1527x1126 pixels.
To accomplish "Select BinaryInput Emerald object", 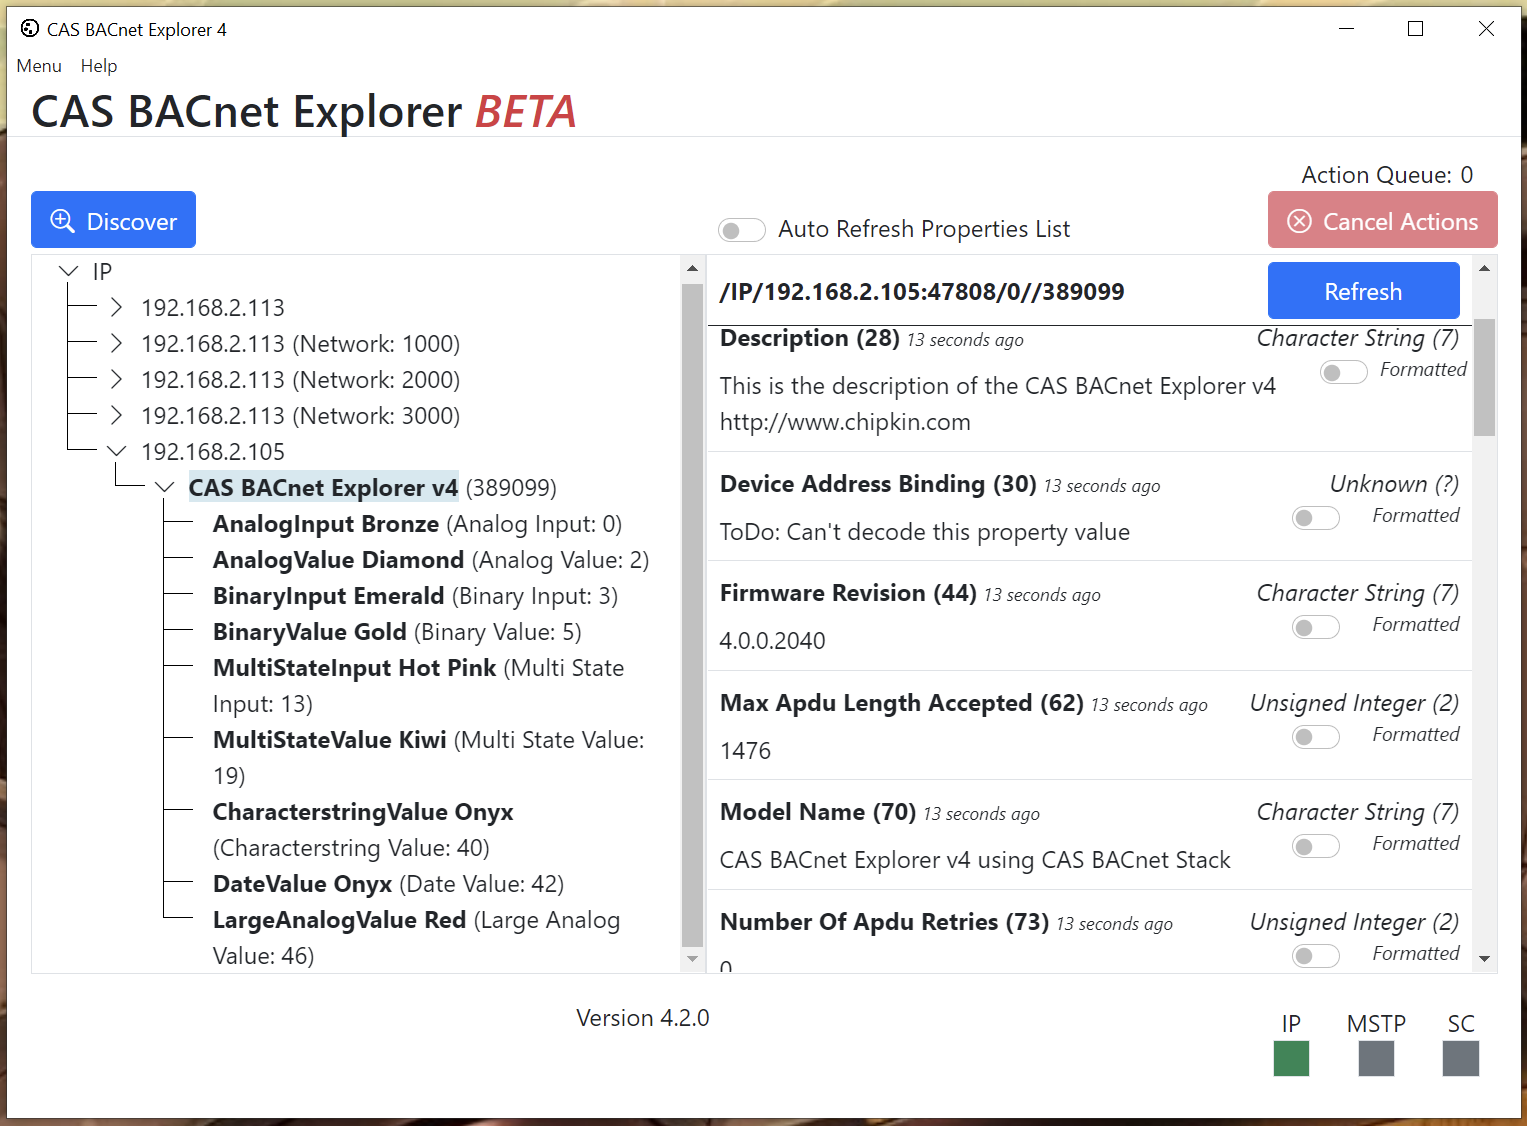I will [x=415, y=596].
